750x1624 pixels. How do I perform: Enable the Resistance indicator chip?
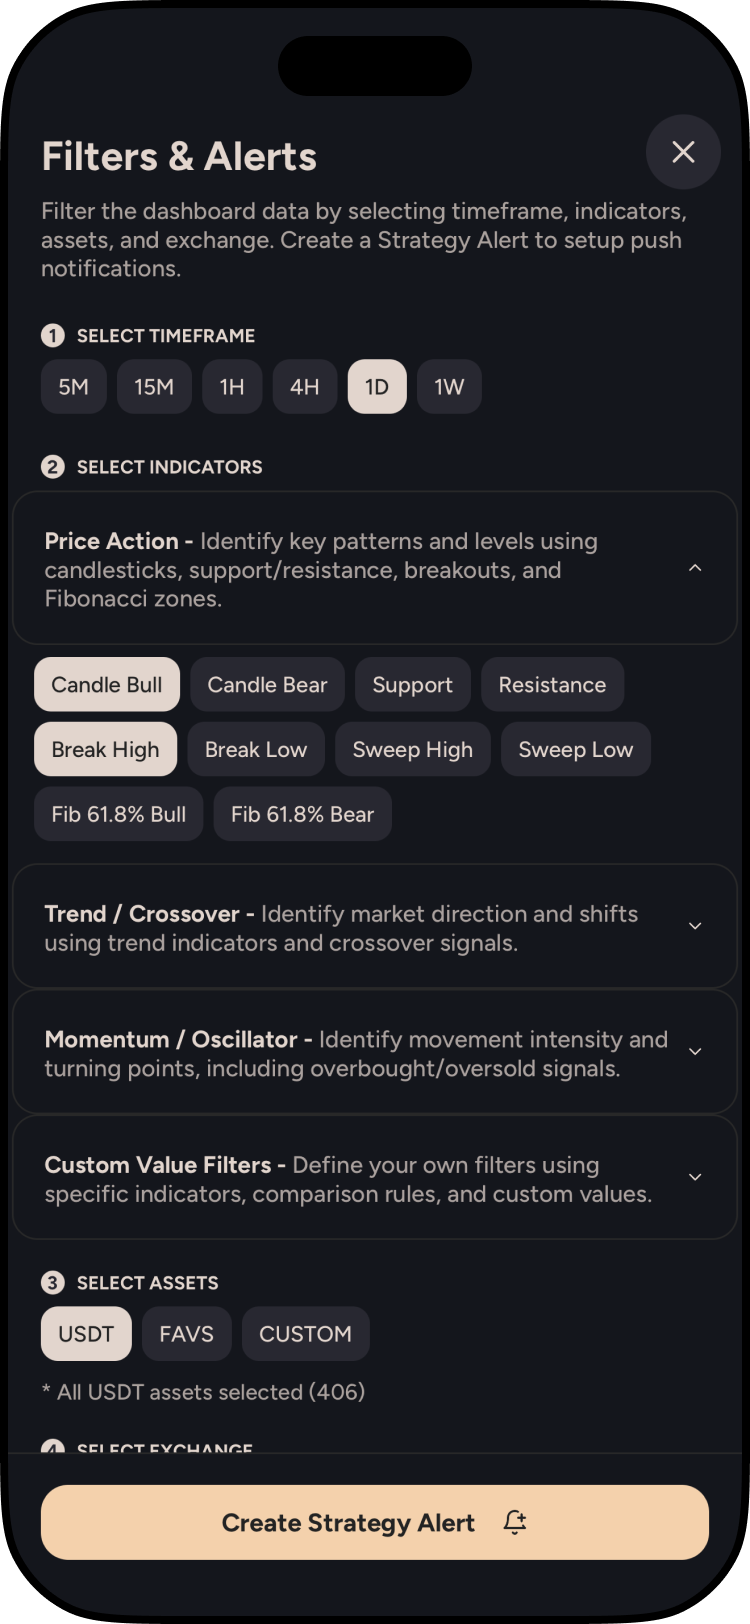tap(552, 685)
